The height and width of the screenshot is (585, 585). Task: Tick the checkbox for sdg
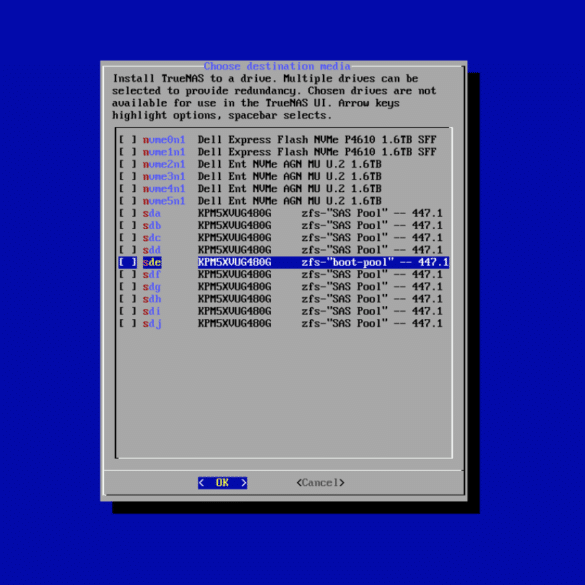pos(128,287)
